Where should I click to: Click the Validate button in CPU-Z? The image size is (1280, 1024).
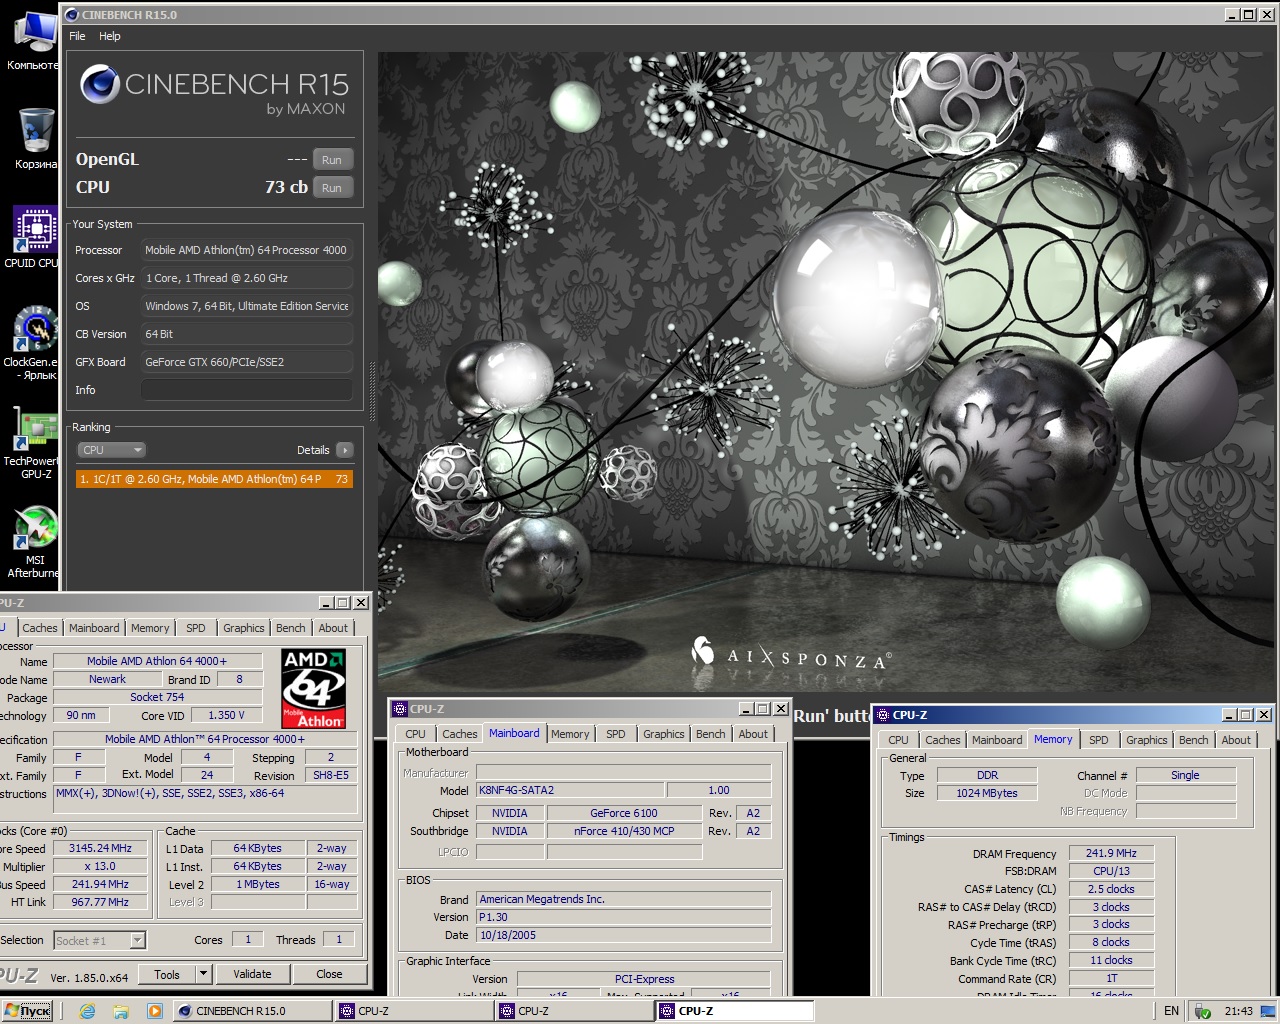pos(252,974)
